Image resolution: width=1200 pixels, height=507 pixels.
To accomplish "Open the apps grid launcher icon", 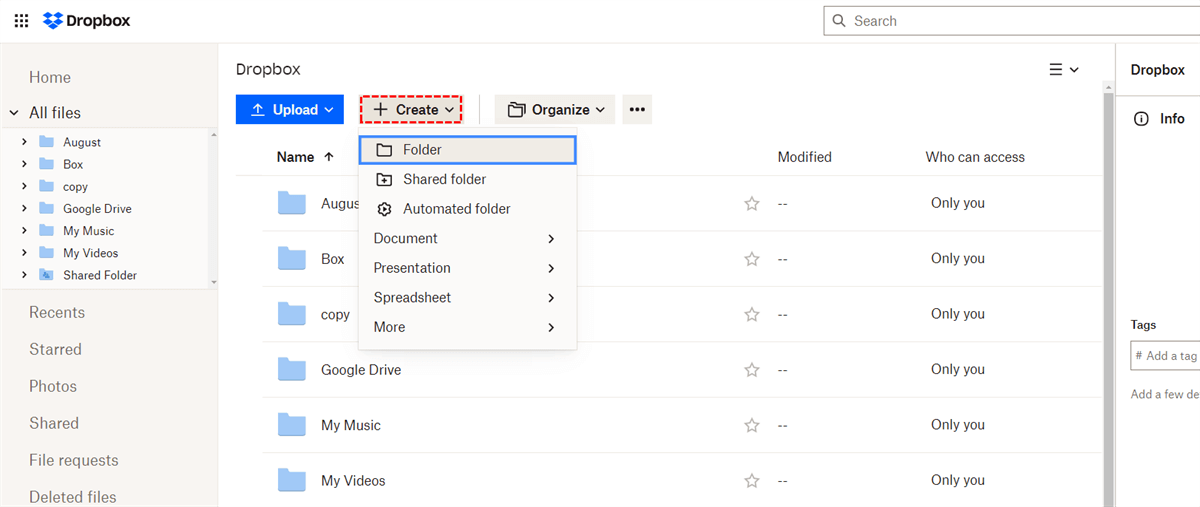I will [21, 21].
